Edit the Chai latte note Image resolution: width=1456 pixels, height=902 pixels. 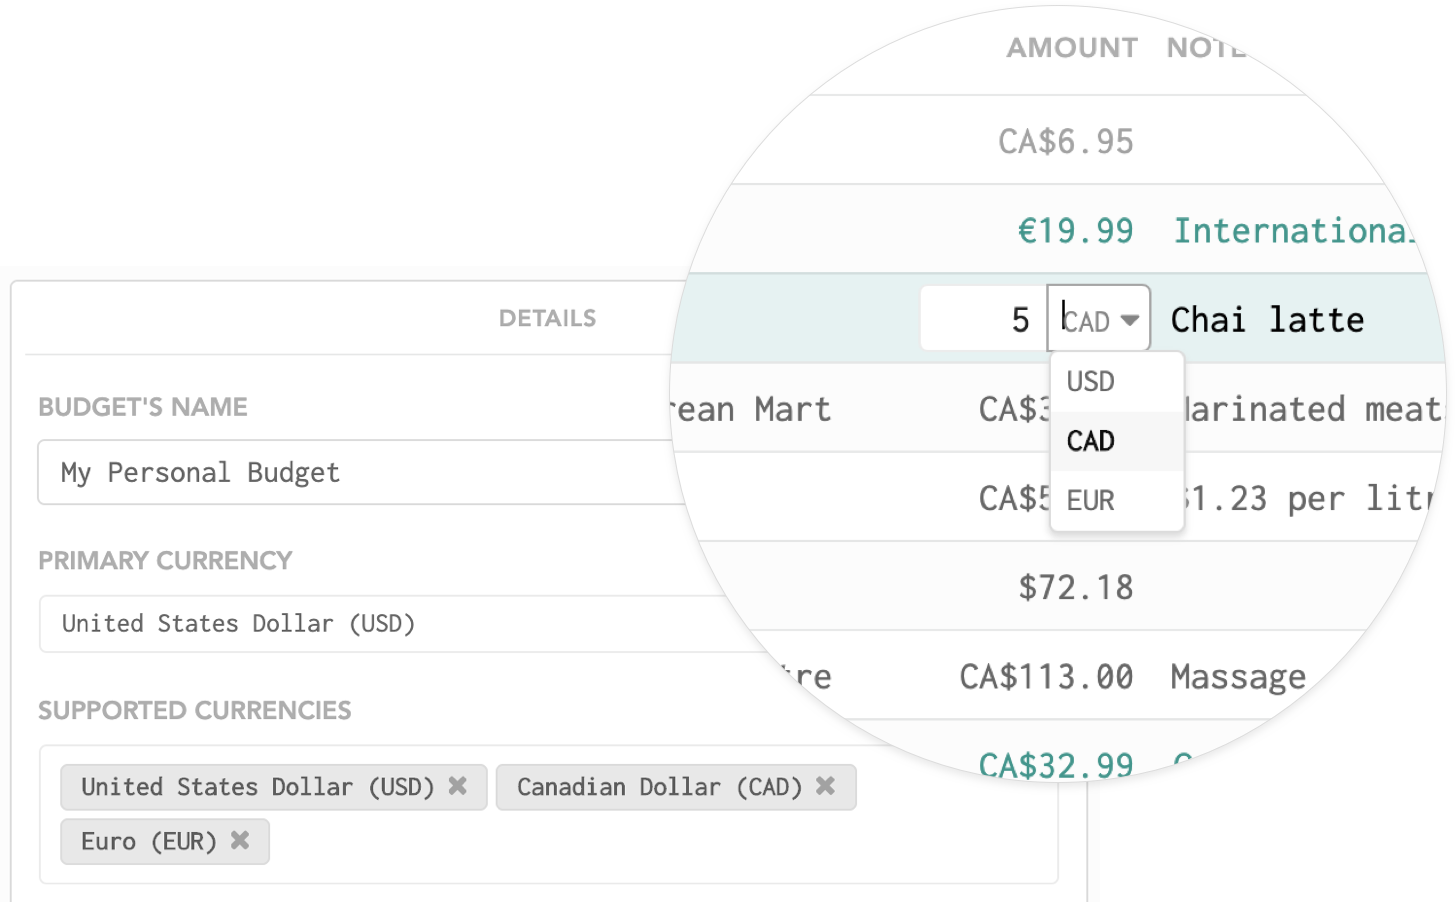click(x=1267, y=320)
